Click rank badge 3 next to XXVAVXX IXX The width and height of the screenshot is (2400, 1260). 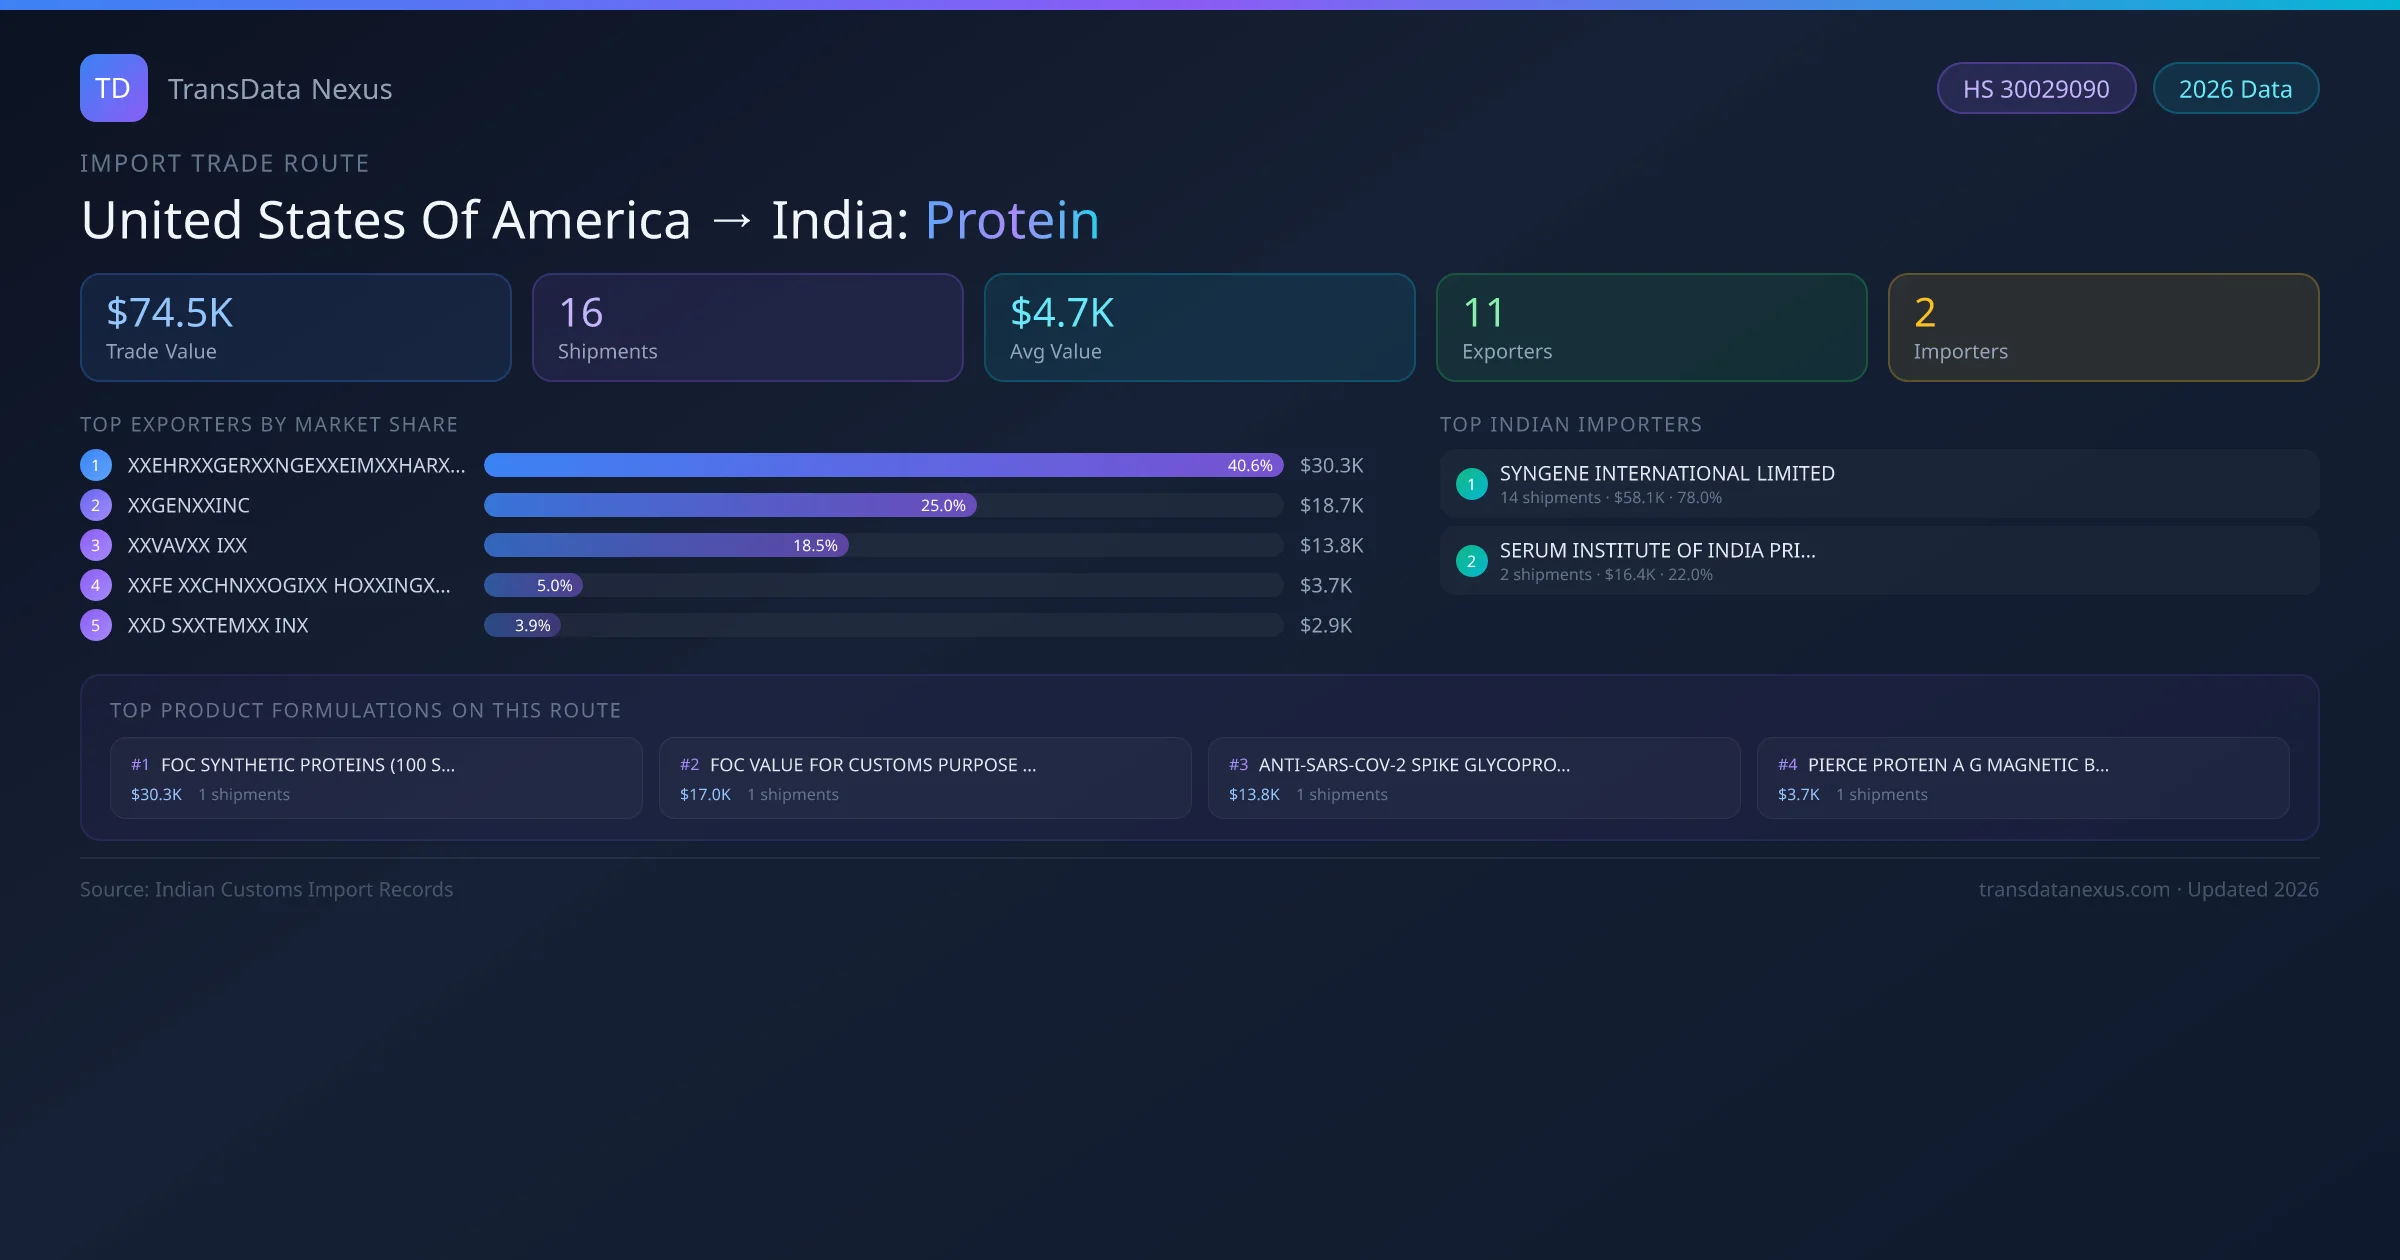(95, 545)
